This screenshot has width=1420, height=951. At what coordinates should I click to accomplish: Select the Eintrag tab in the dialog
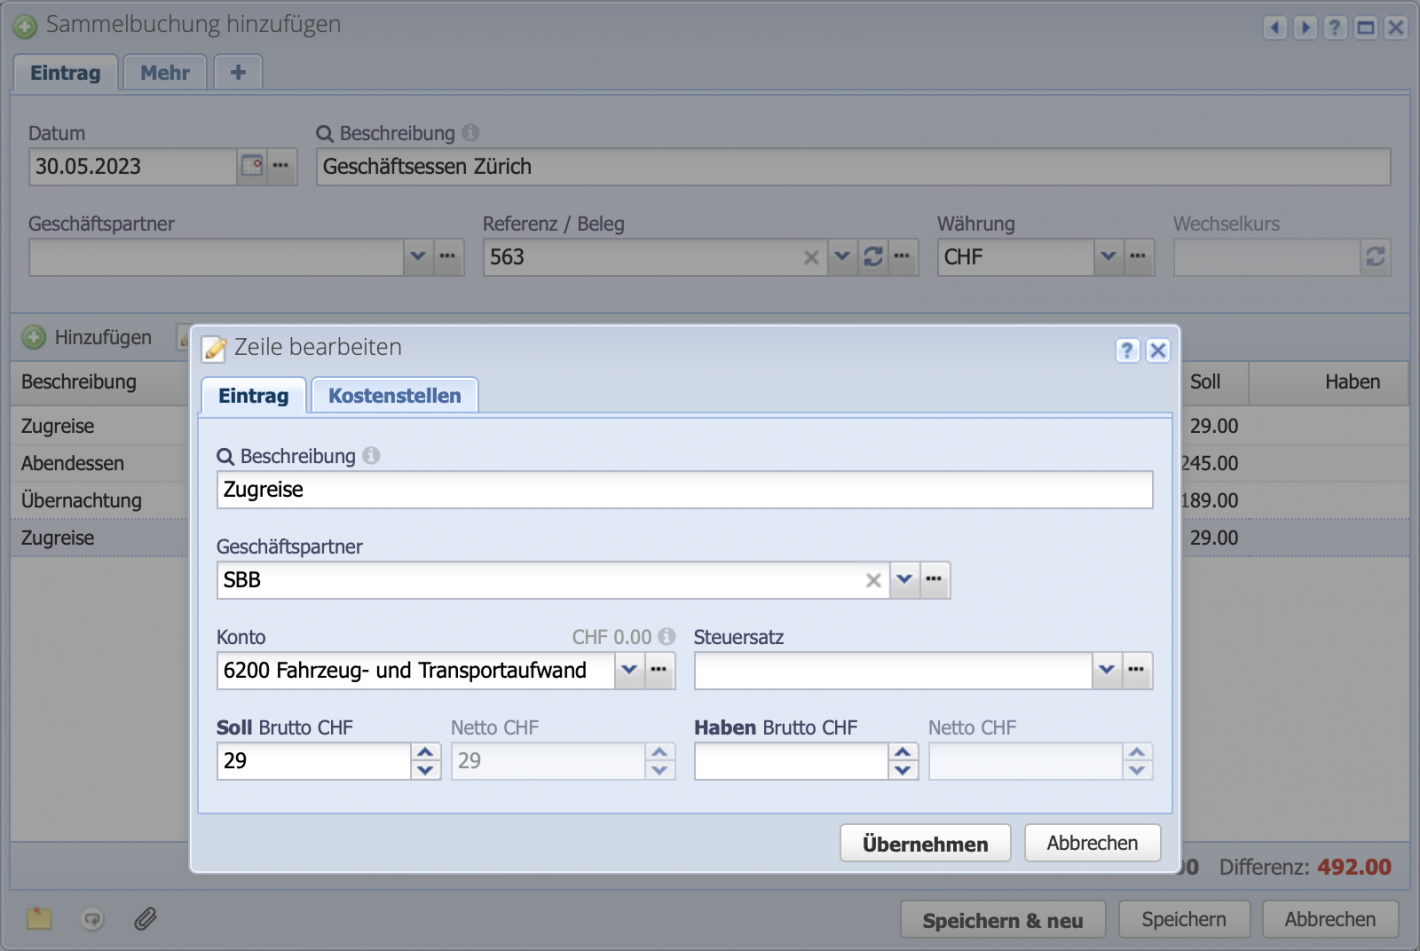(253, 396)
